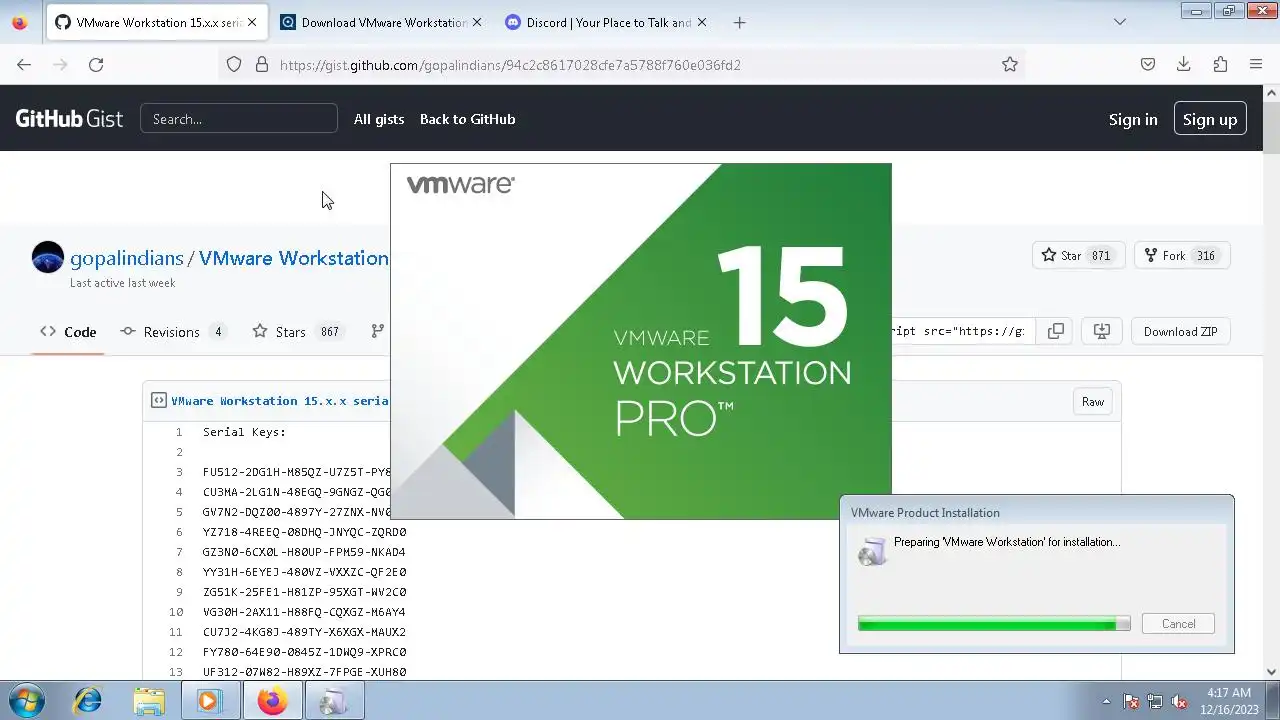Image resolution: width=1280 pixels, height=720 pixels.
Task: Click the site padlock security icon
Action: pos(262,64)
